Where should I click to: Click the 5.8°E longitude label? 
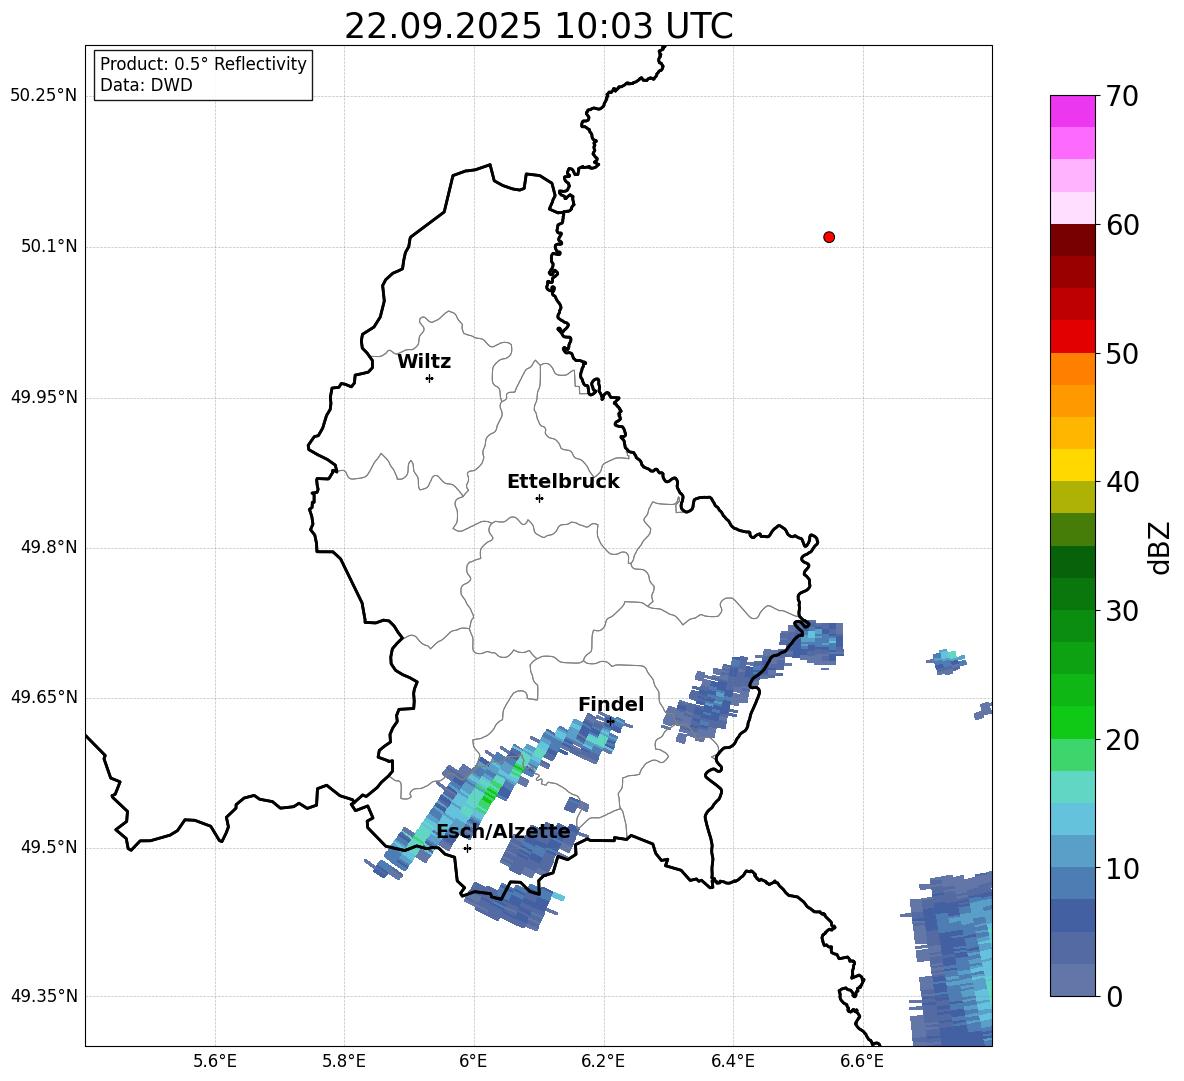pyautogui.click(x=344, y=1061)
